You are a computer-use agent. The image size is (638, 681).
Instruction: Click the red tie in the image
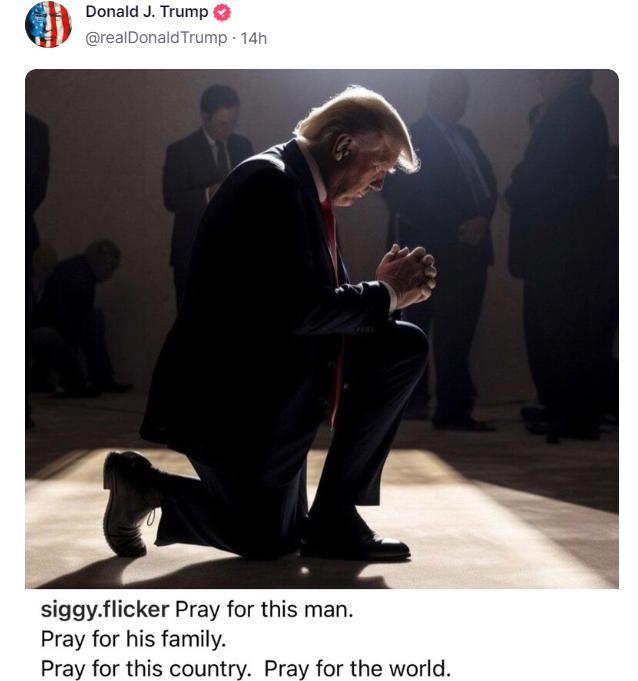click(x=329, y=225)
